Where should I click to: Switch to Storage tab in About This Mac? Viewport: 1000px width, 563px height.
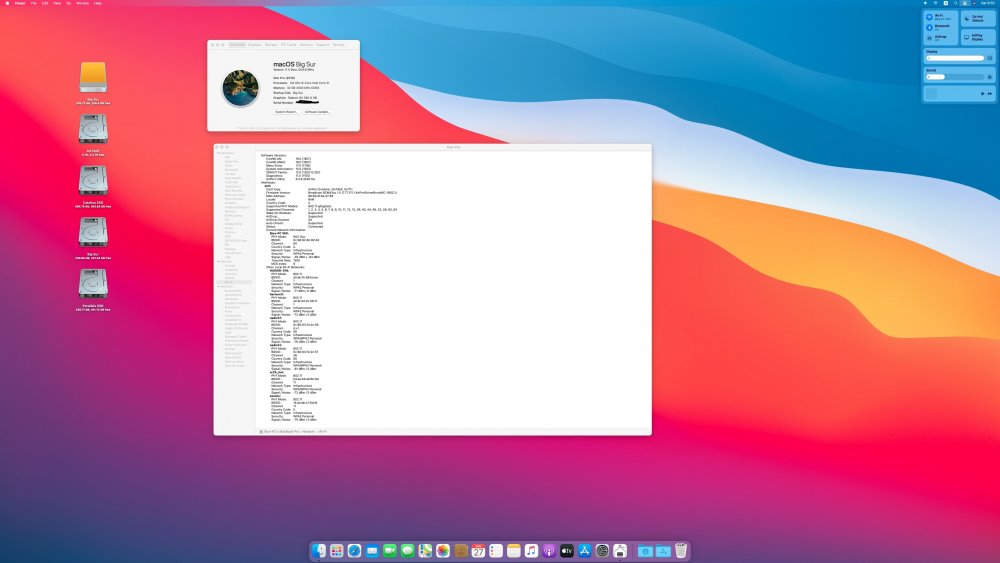pyautogui.click(x=271, y=45)
